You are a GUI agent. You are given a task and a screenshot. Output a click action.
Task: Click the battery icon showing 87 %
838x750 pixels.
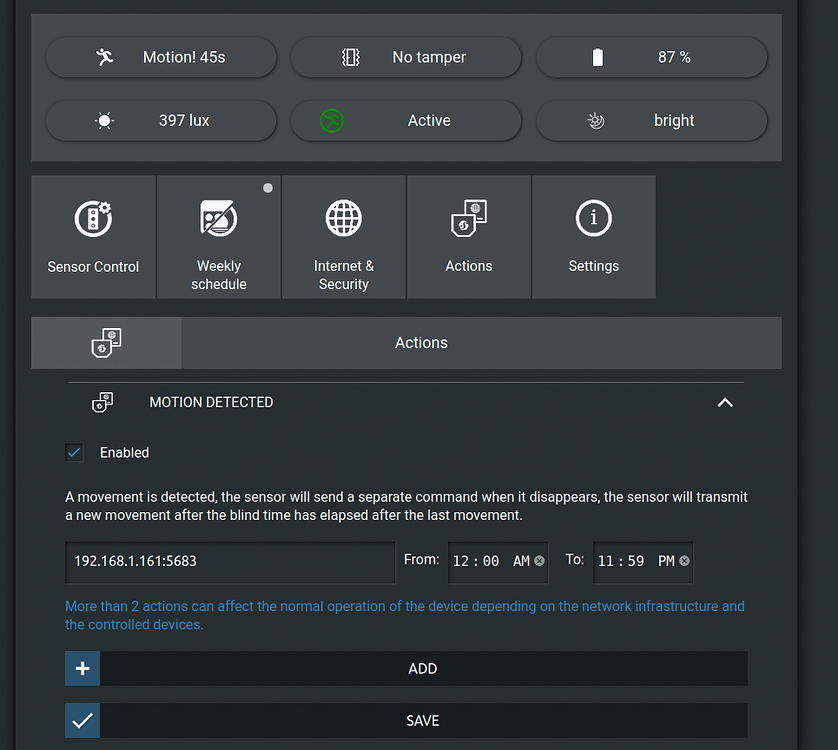597,57
